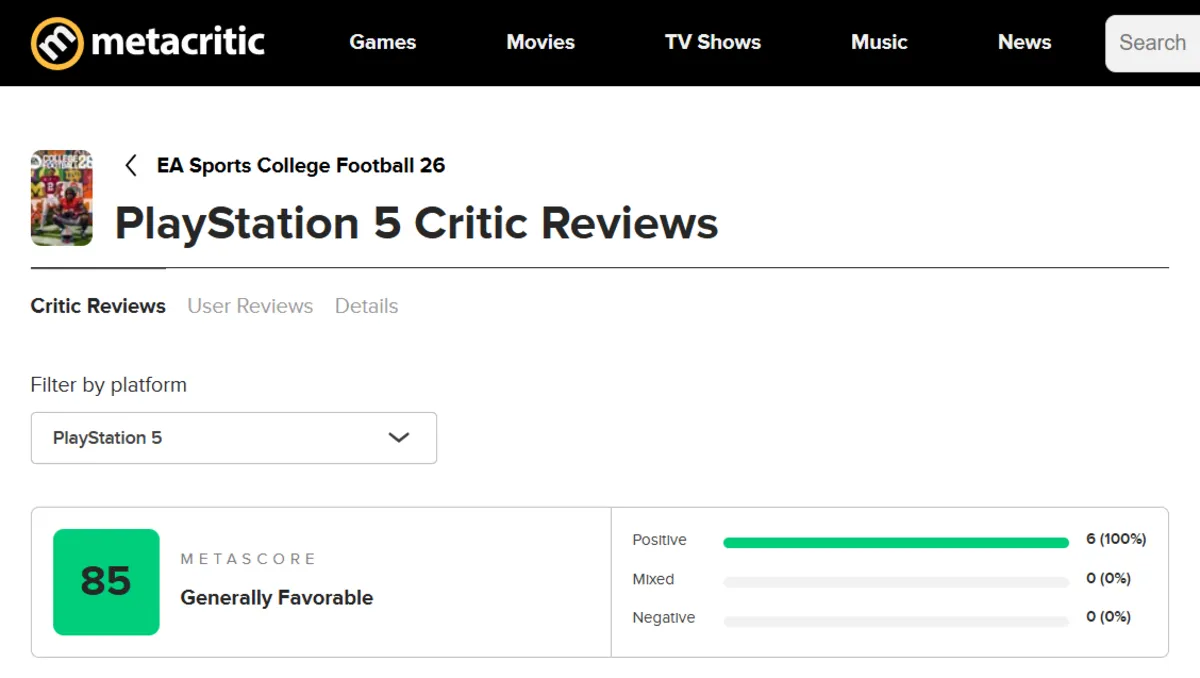1200x678 pixels.
Task: Open the Music menu
Action: [x=879, y=42]
